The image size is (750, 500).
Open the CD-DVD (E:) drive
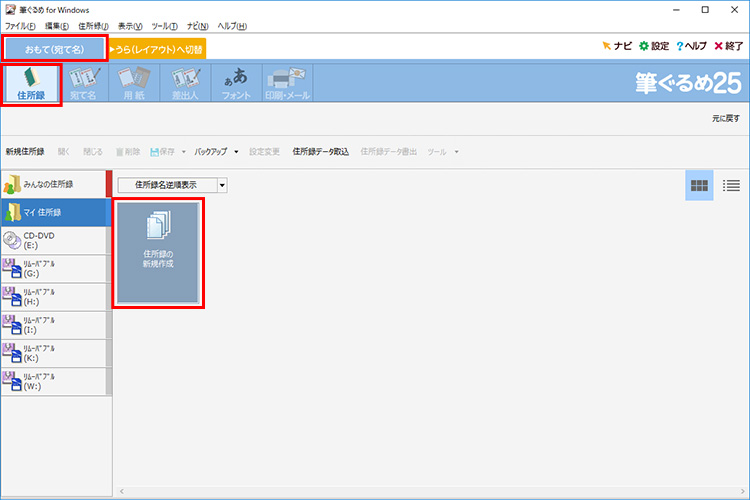[54, 240]
